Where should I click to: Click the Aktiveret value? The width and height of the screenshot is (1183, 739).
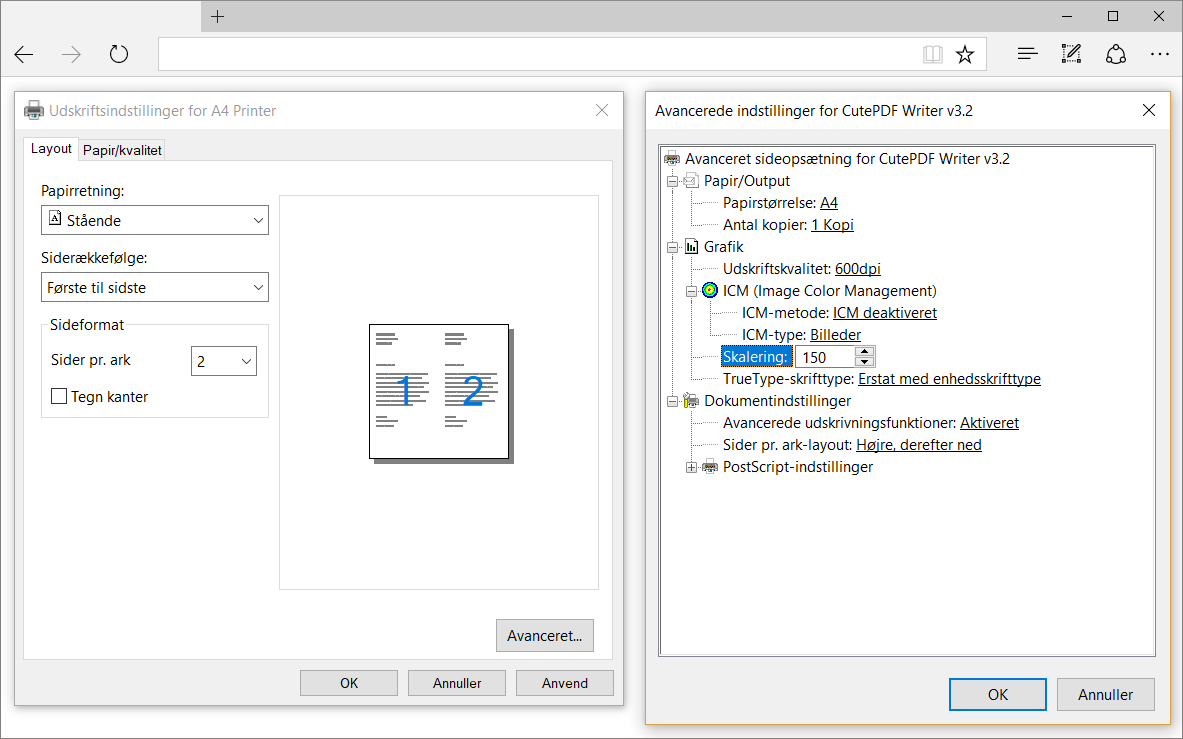(x=989, y=423)
